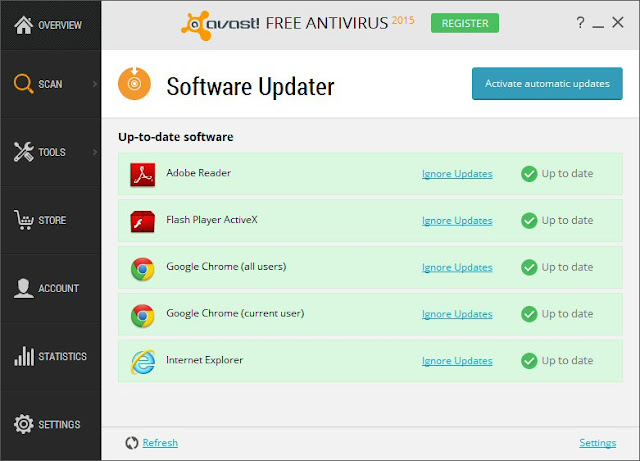Expand the Scan submenu arrow

[x=95, y=84]
